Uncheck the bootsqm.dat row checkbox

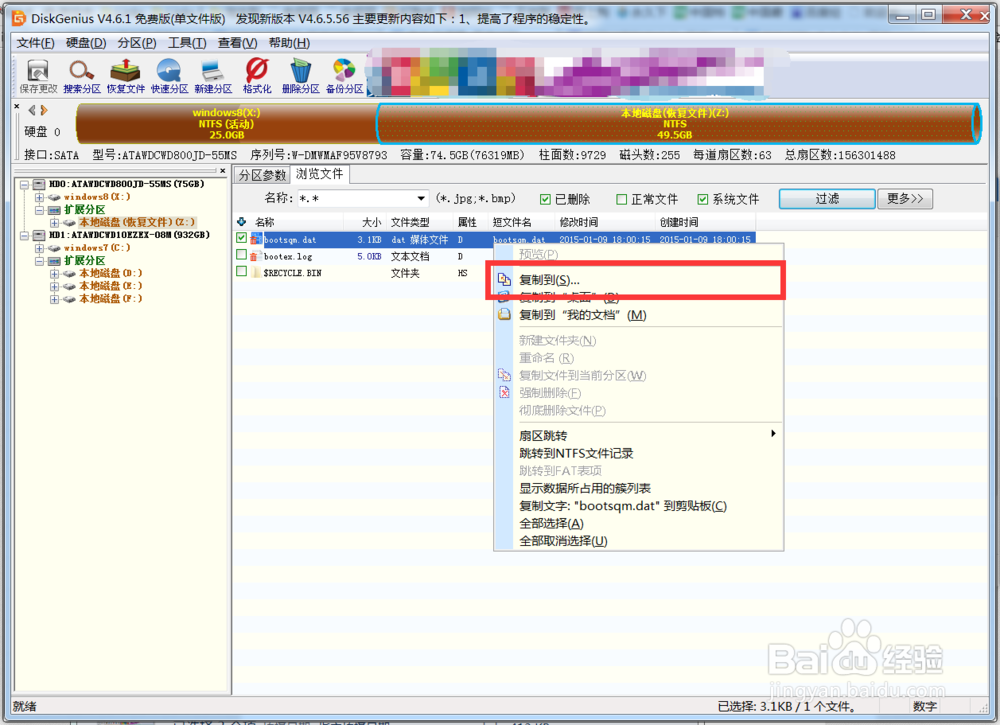pos(241,238)
